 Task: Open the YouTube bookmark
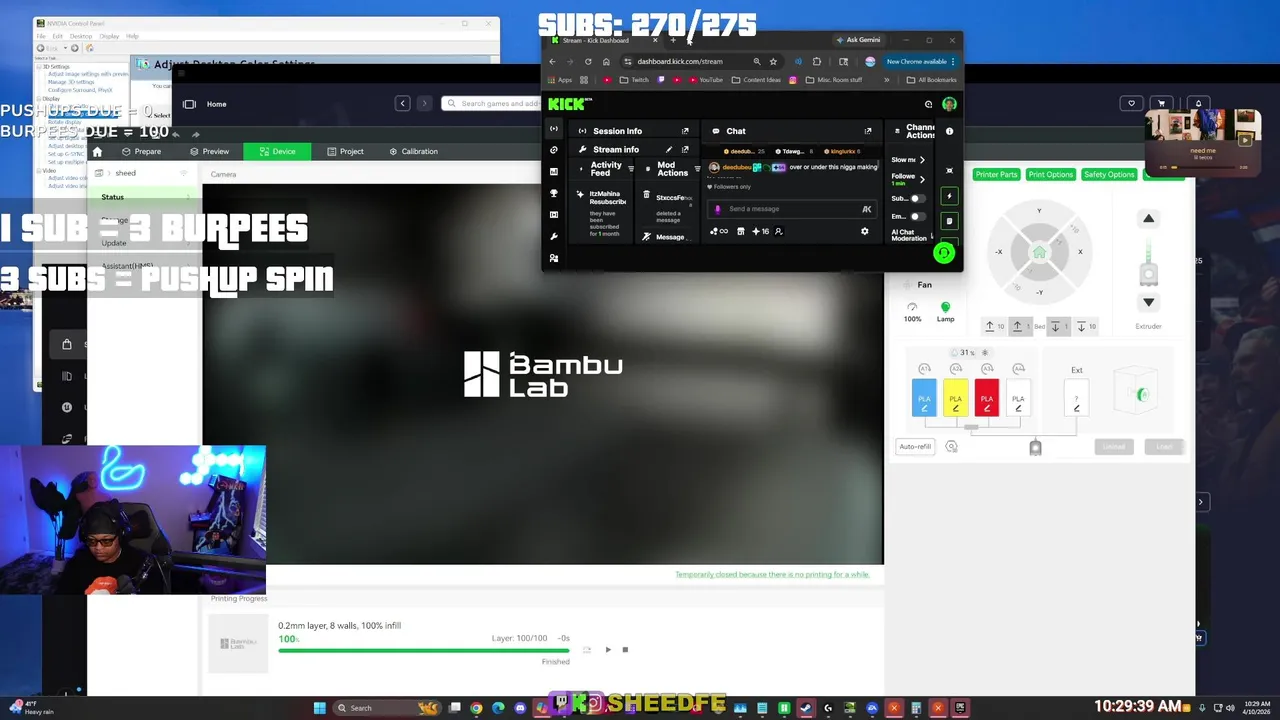coord(705,80)
